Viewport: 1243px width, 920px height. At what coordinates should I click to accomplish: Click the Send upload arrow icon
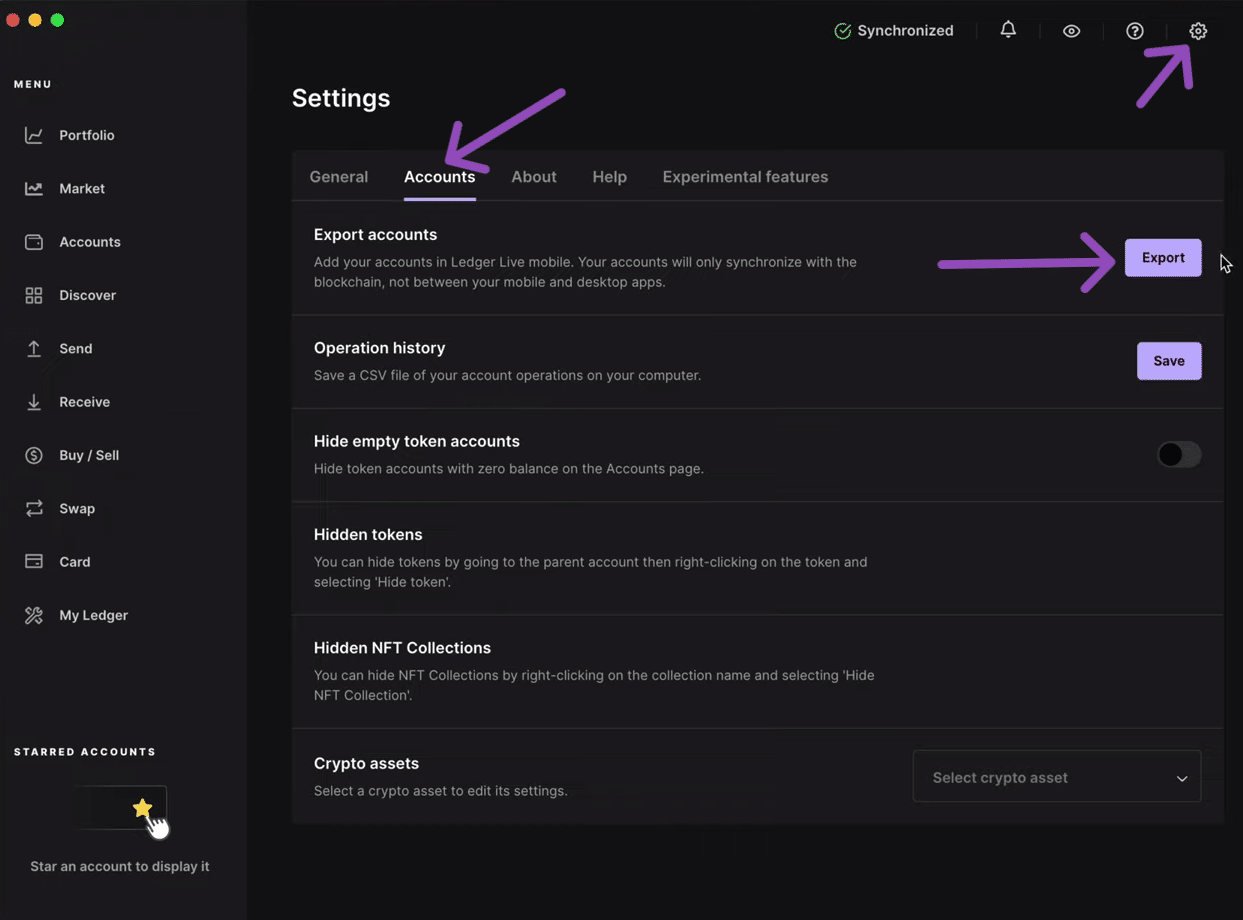pos(34,348)
